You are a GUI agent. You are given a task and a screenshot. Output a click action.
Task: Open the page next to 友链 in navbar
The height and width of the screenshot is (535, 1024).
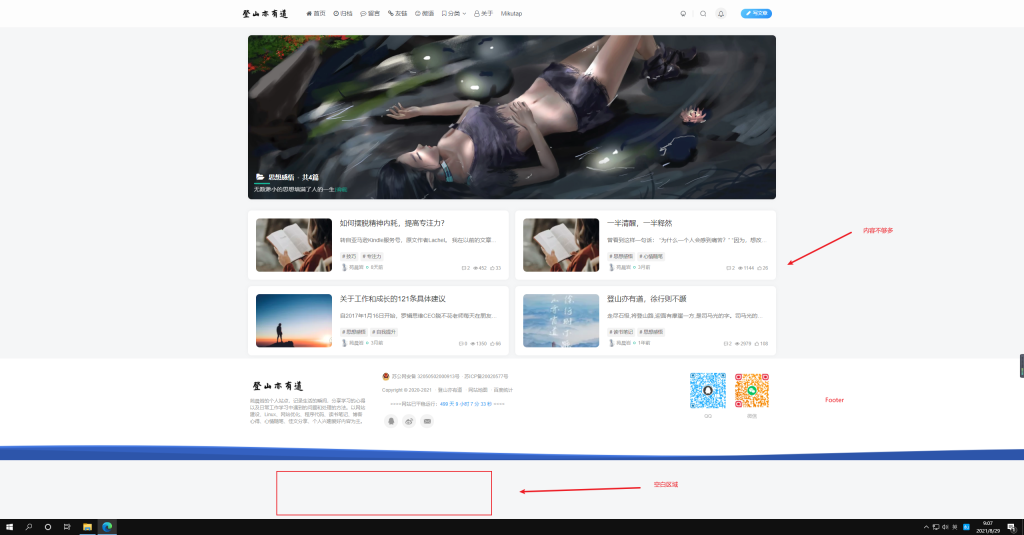(x=424, y=13)
